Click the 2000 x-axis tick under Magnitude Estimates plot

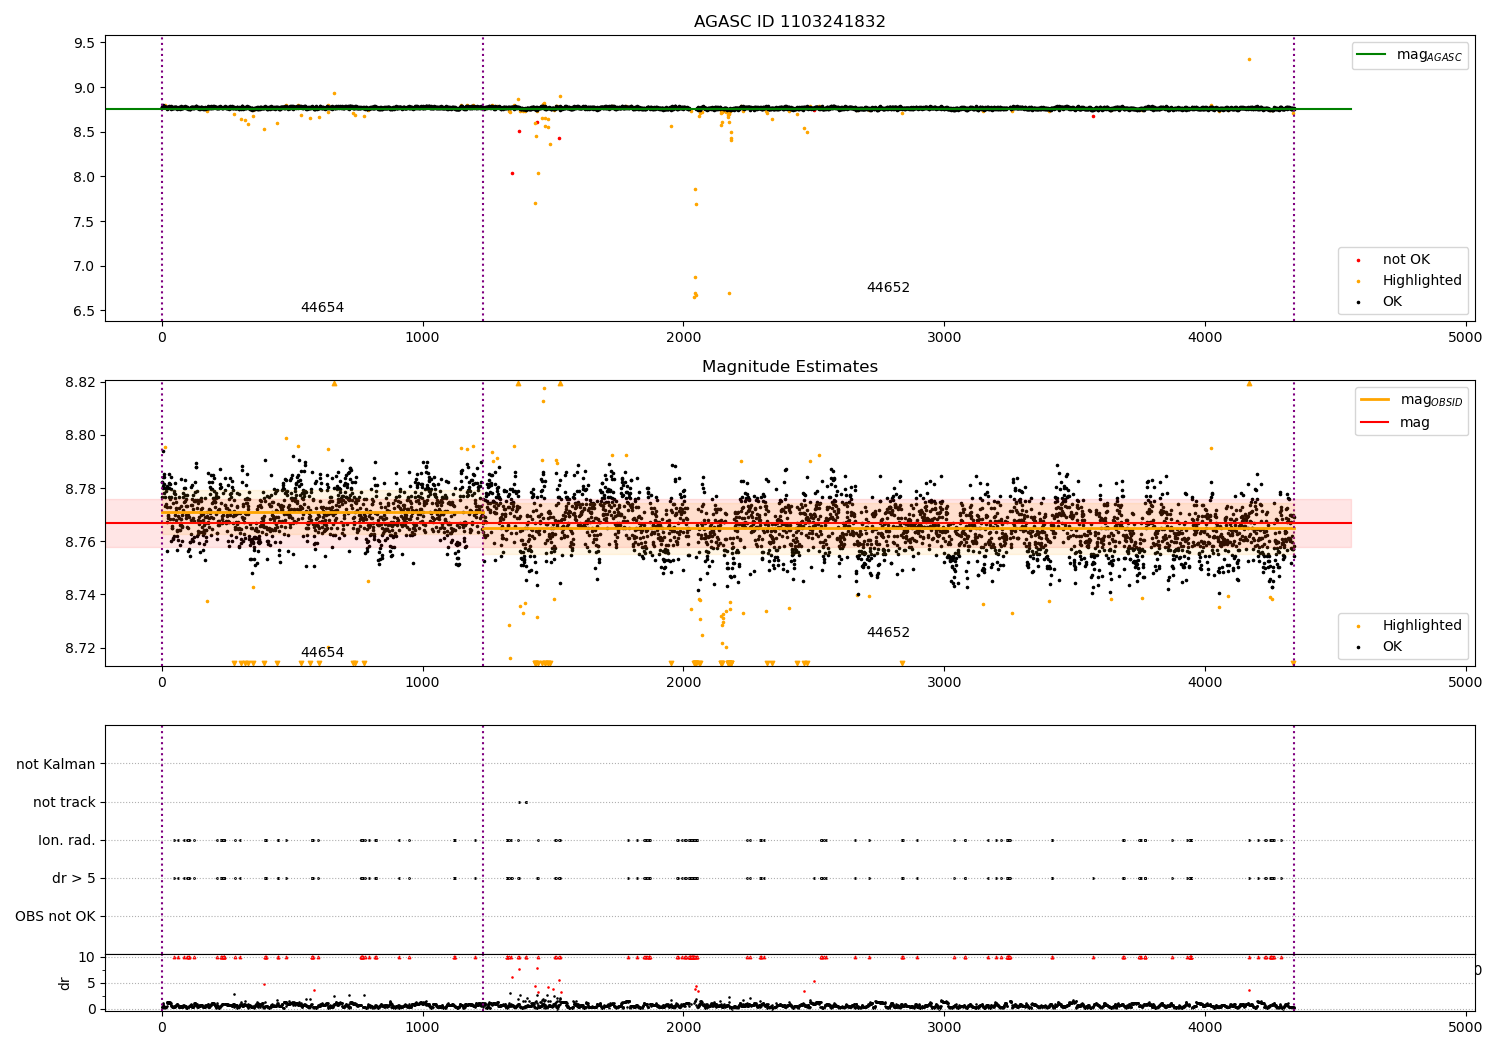tap(683, 683)
